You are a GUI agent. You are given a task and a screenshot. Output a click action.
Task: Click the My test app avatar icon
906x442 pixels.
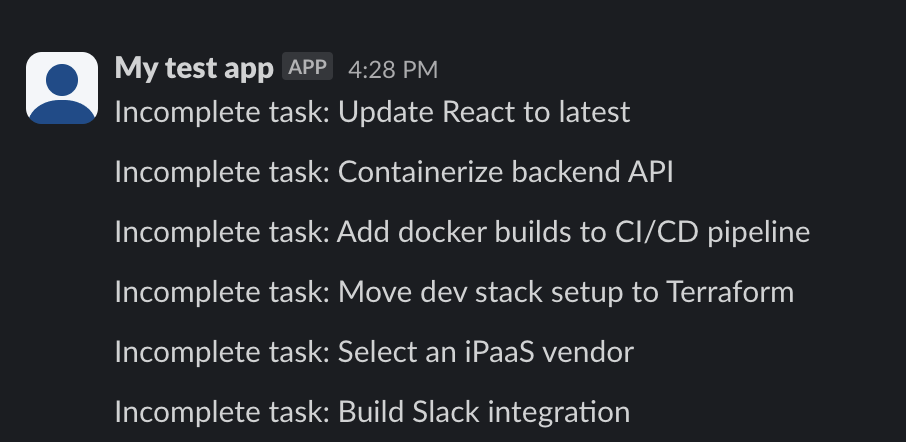pos(62,88)
